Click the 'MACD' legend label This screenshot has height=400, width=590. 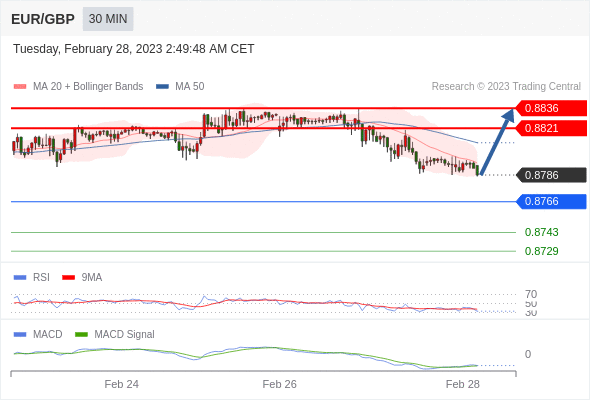[48, 335]
